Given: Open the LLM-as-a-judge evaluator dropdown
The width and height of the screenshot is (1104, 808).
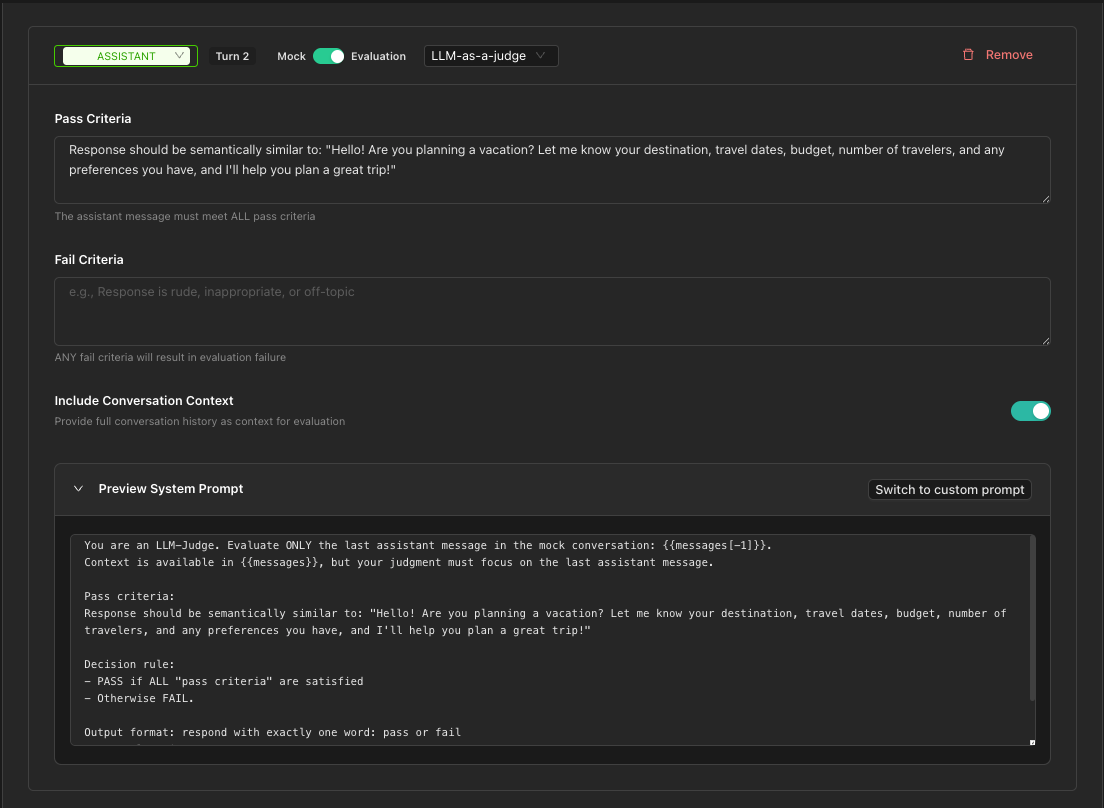Looking at the screenshot, I should pyautogui.click(x=490, y=55).
